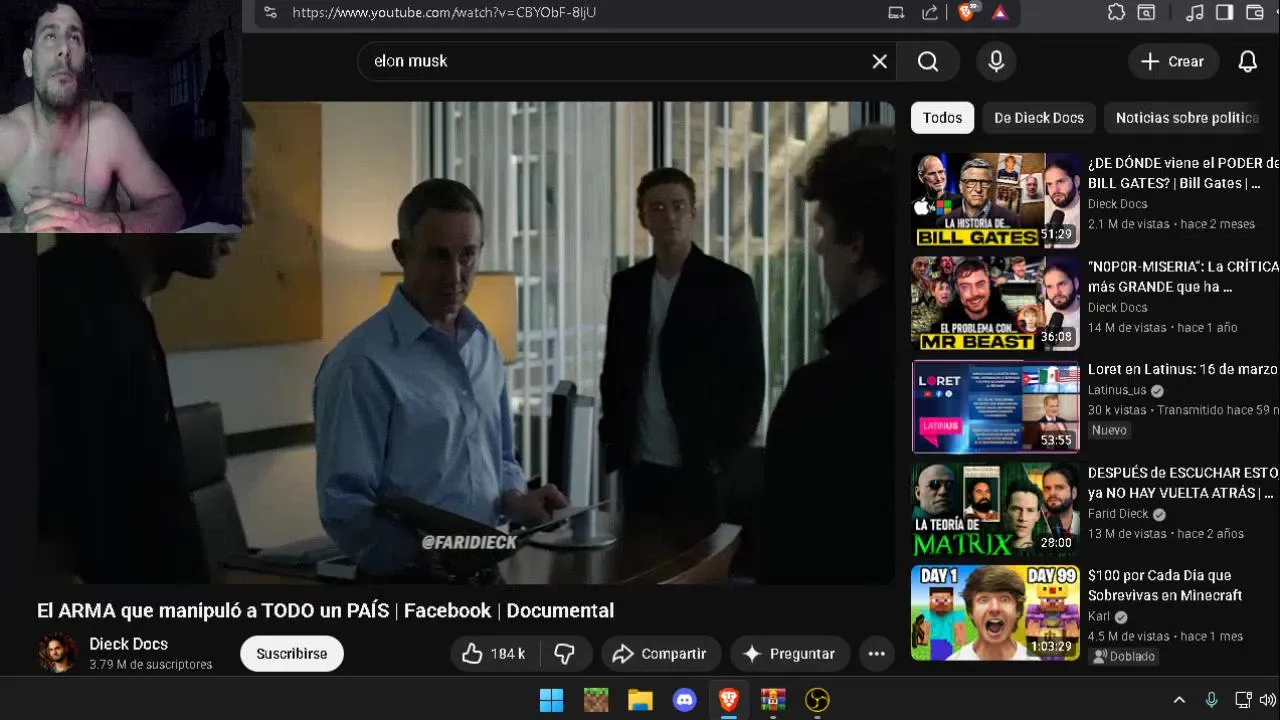Open OBS Studio from the taskbar

(x=818, y=700)
